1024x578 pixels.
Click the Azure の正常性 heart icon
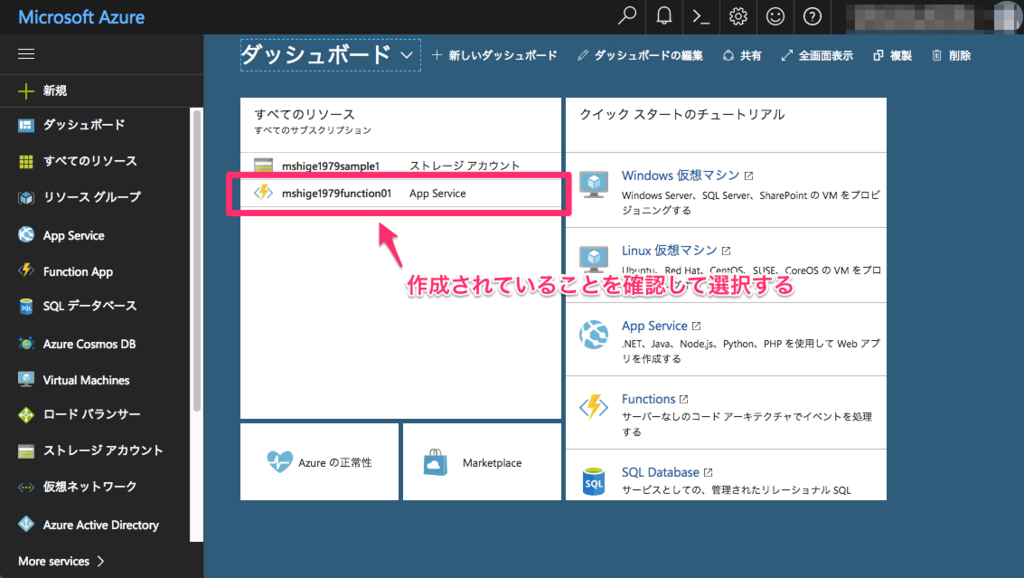280,462
